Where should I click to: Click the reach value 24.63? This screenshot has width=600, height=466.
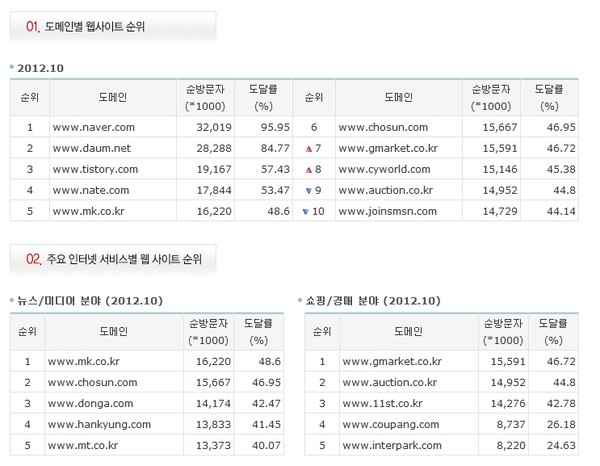coord(561,445)
